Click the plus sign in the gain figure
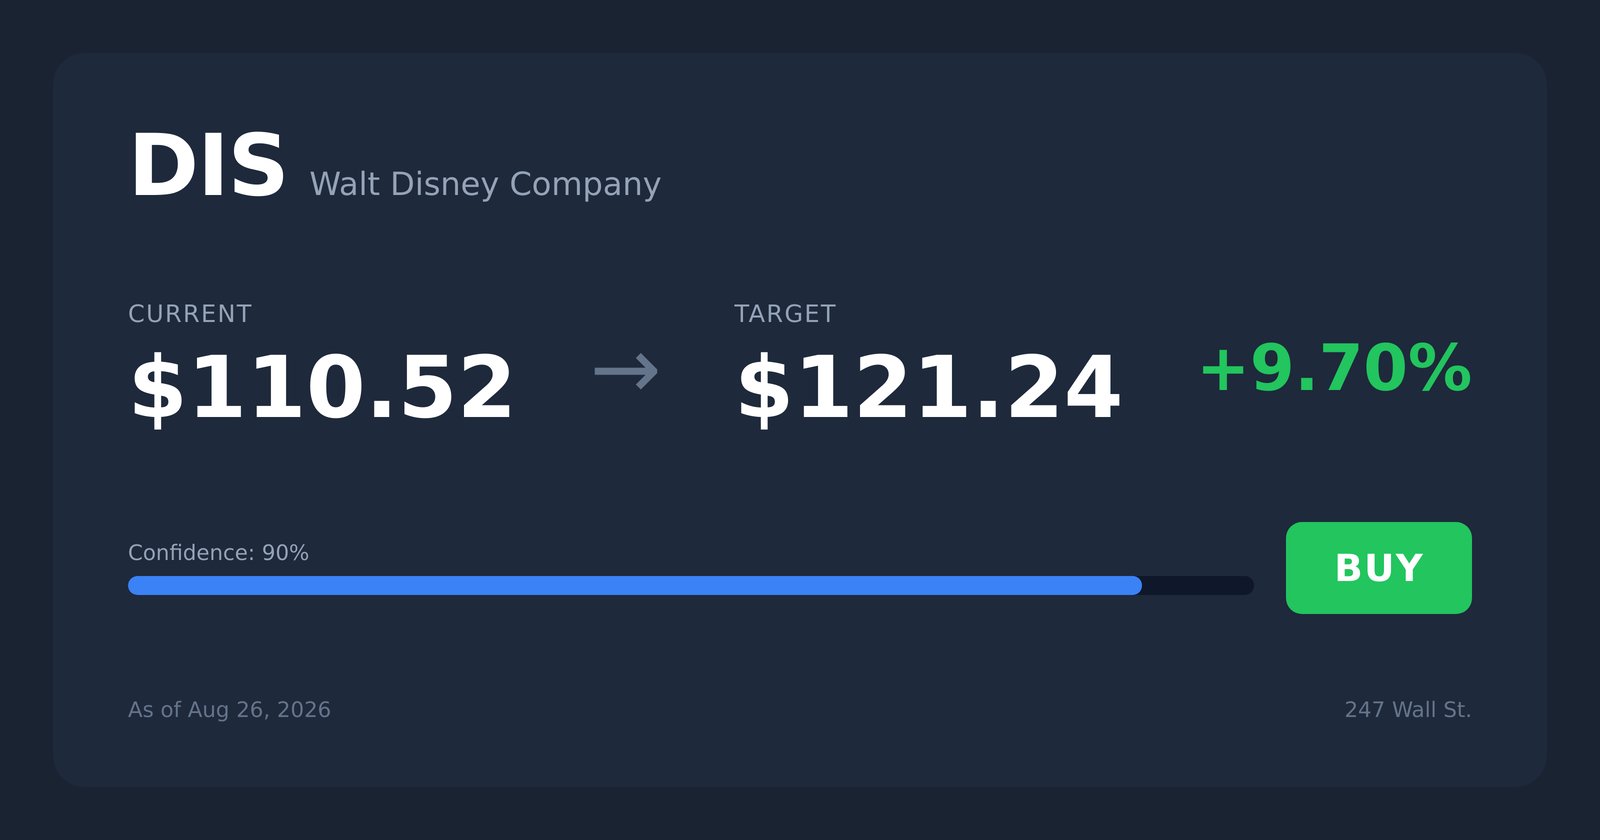1600x840 pixels. tap(1223, 371)
